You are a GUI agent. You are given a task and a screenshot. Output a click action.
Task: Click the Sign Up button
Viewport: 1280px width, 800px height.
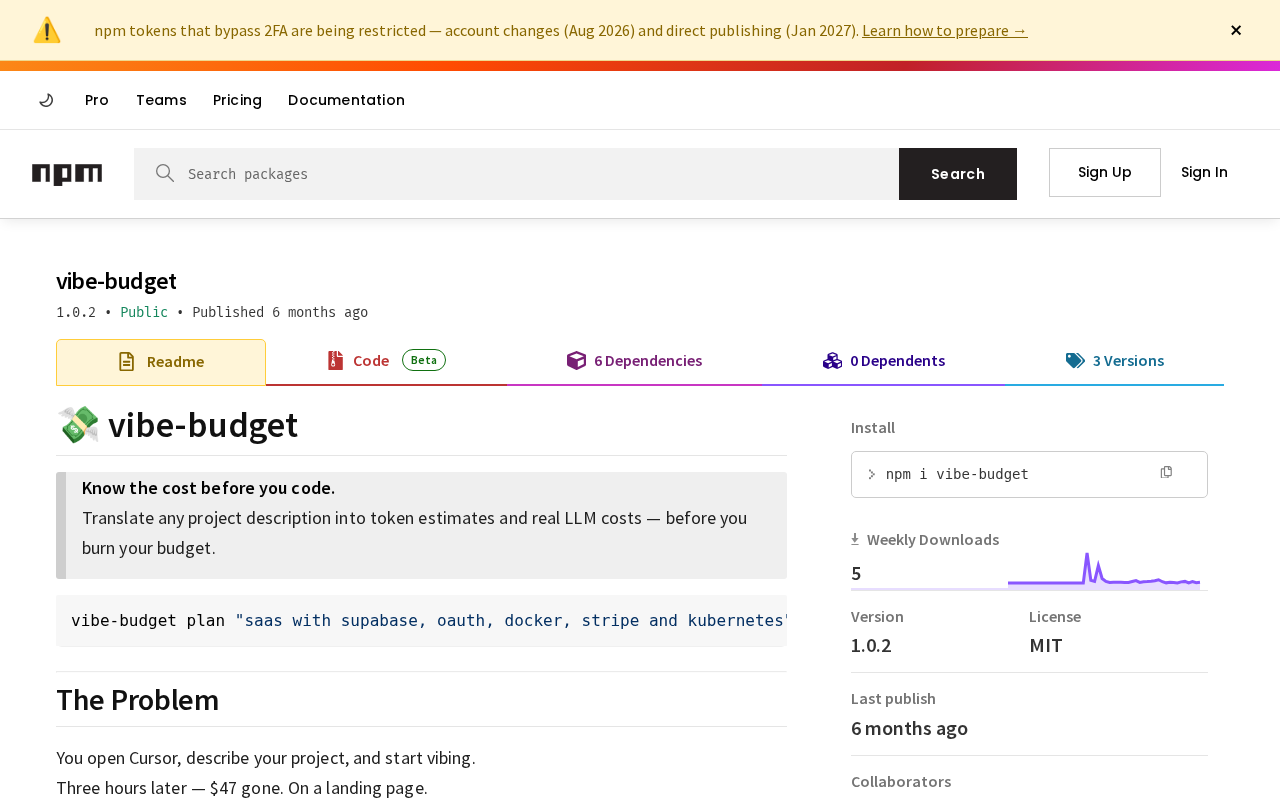pos(1104,172)
